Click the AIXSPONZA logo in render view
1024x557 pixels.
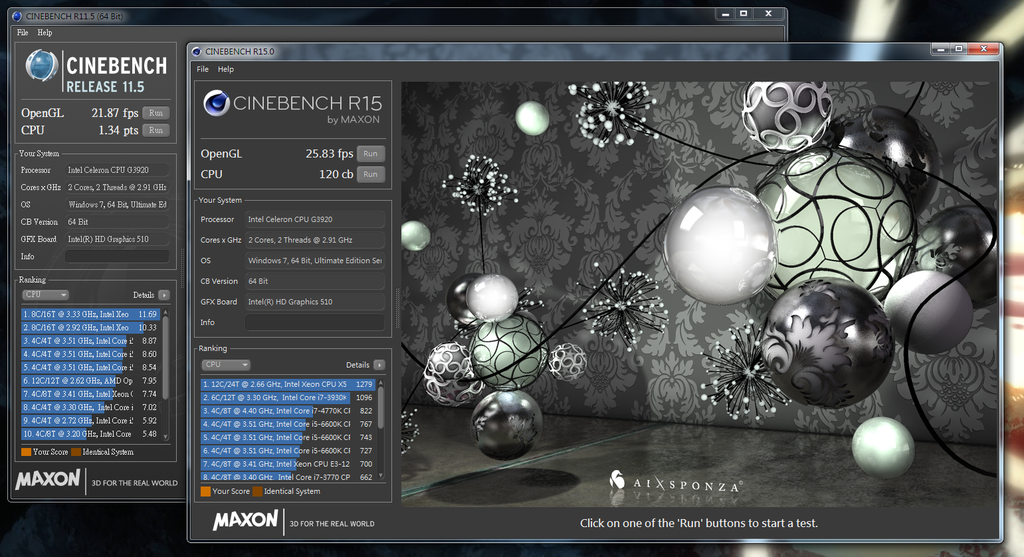click(675, 483)
